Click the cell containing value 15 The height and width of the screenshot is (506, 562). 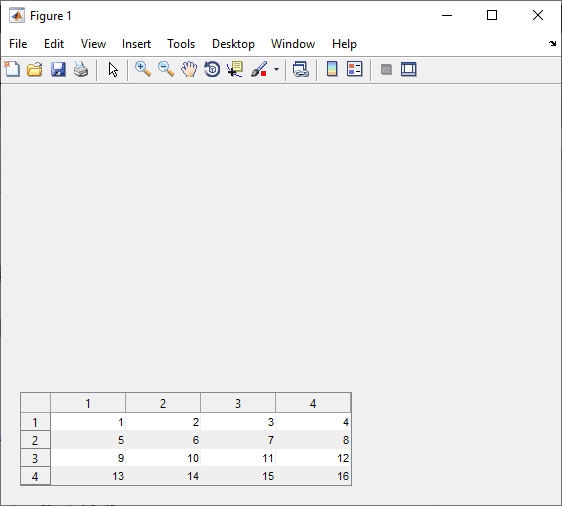238,476
